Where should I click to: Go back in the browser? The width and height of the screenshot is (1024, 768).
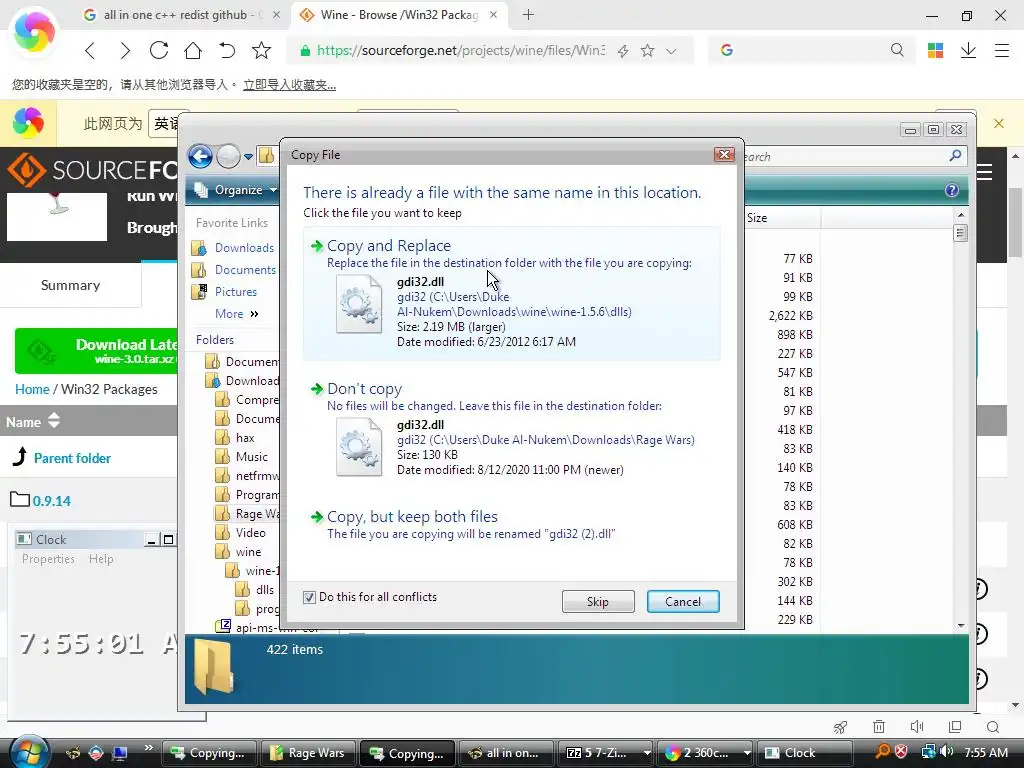pyautogui.click(x=90, y=50)
